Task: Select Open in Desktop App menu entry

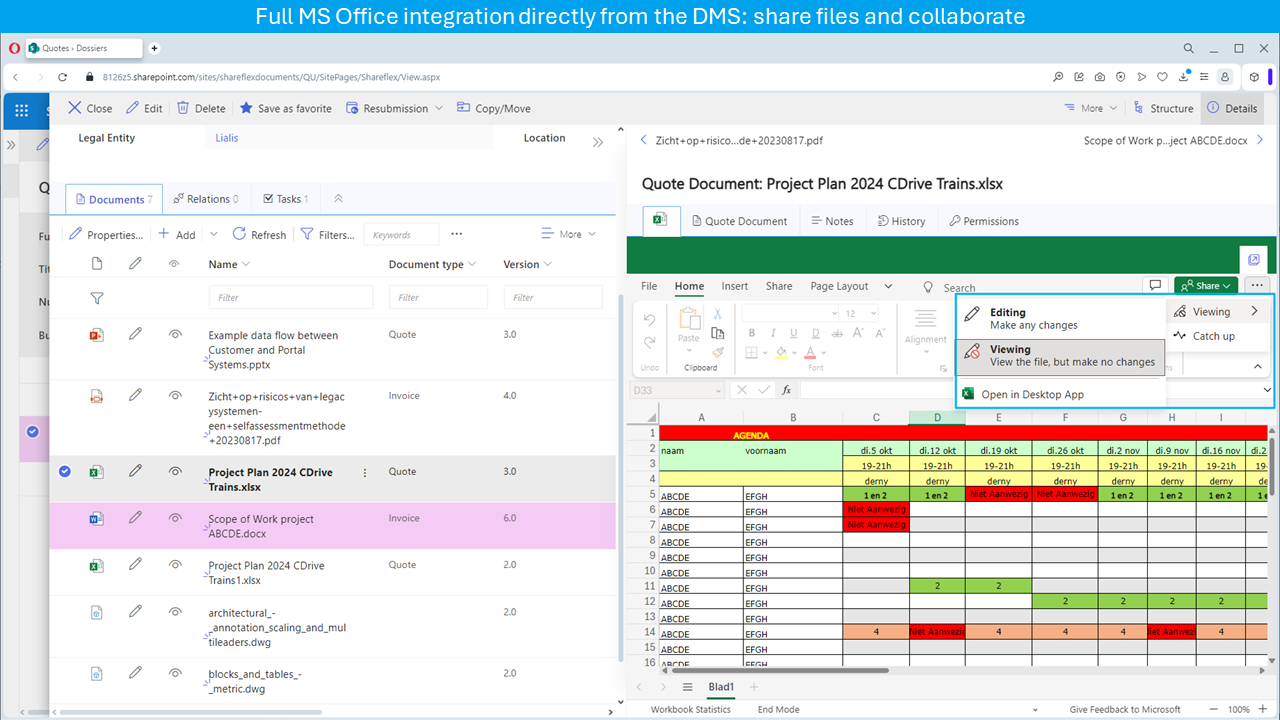Action: coord(1061,394)
